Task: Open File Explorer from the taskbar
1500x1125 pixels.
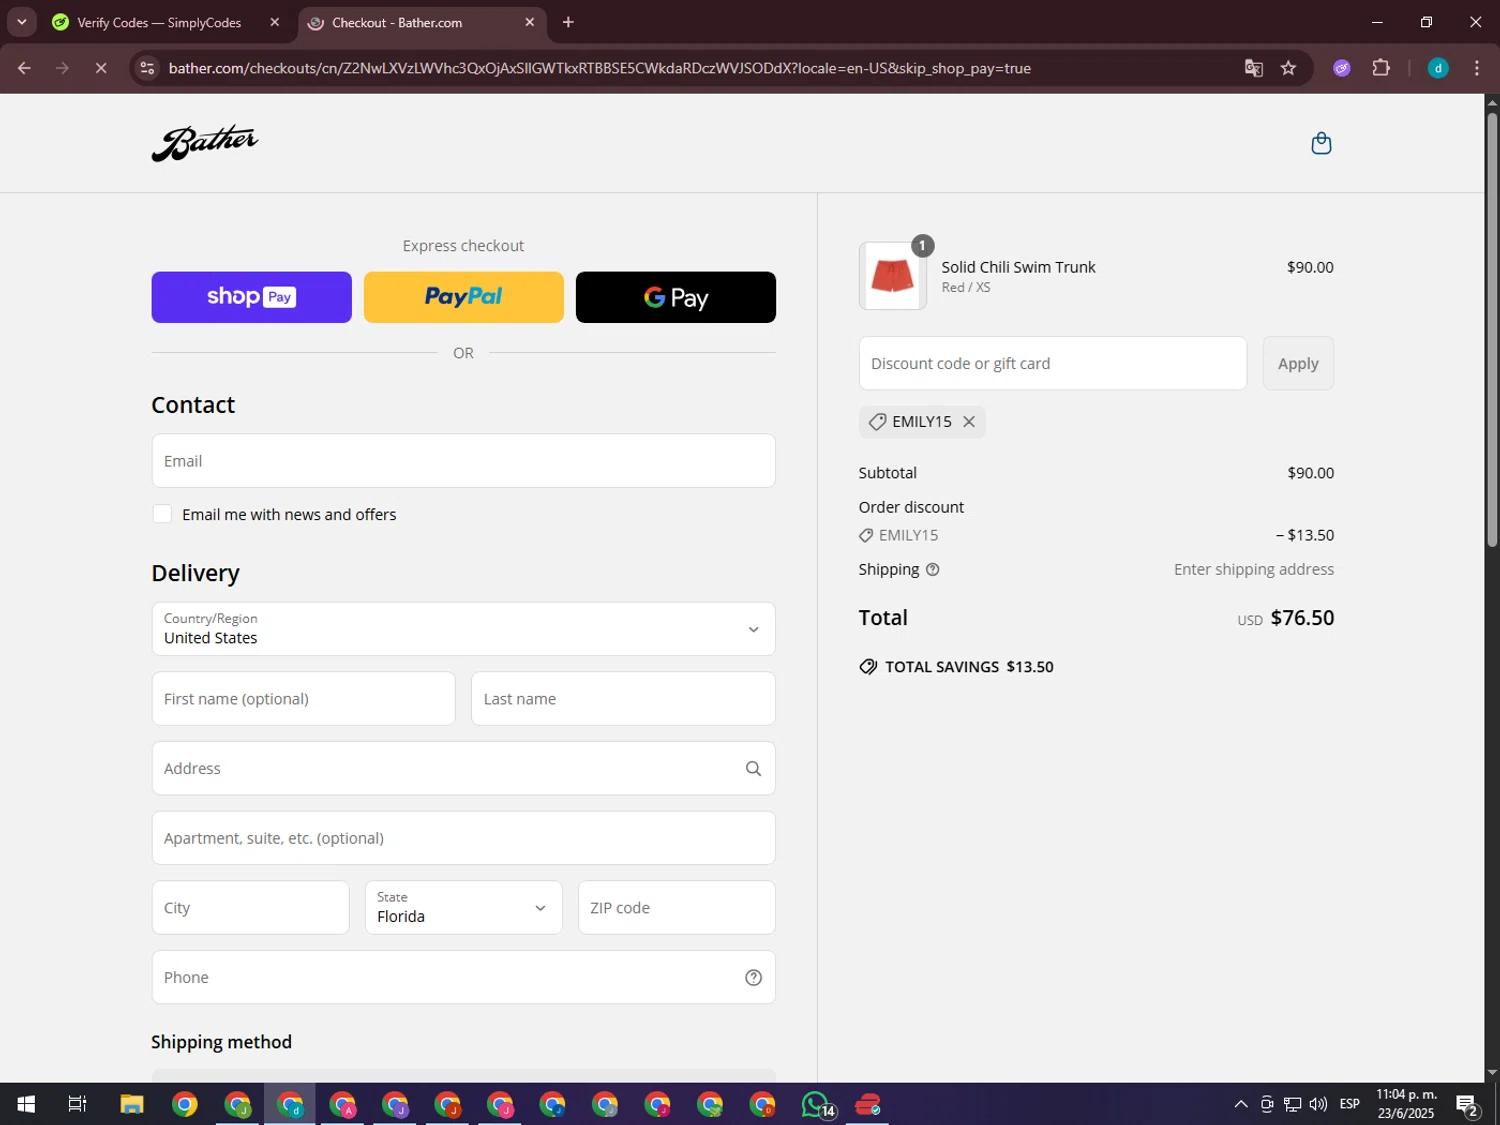Action: point(132,1104)
